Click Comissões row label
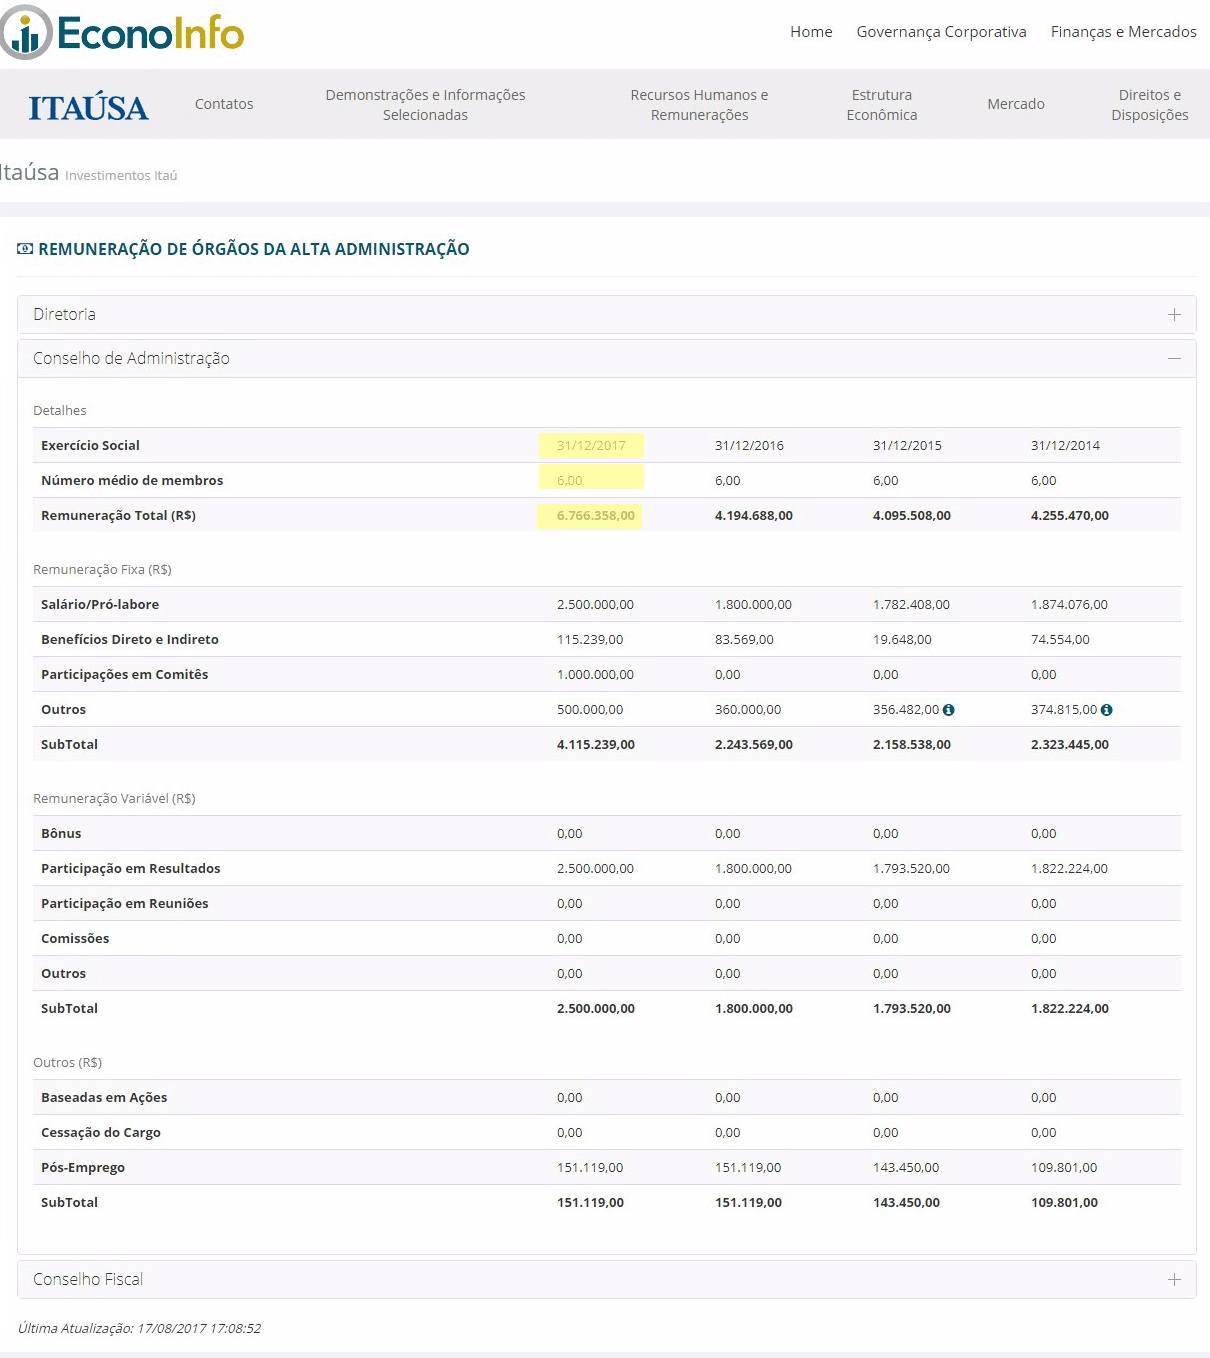 pos(75,939)
